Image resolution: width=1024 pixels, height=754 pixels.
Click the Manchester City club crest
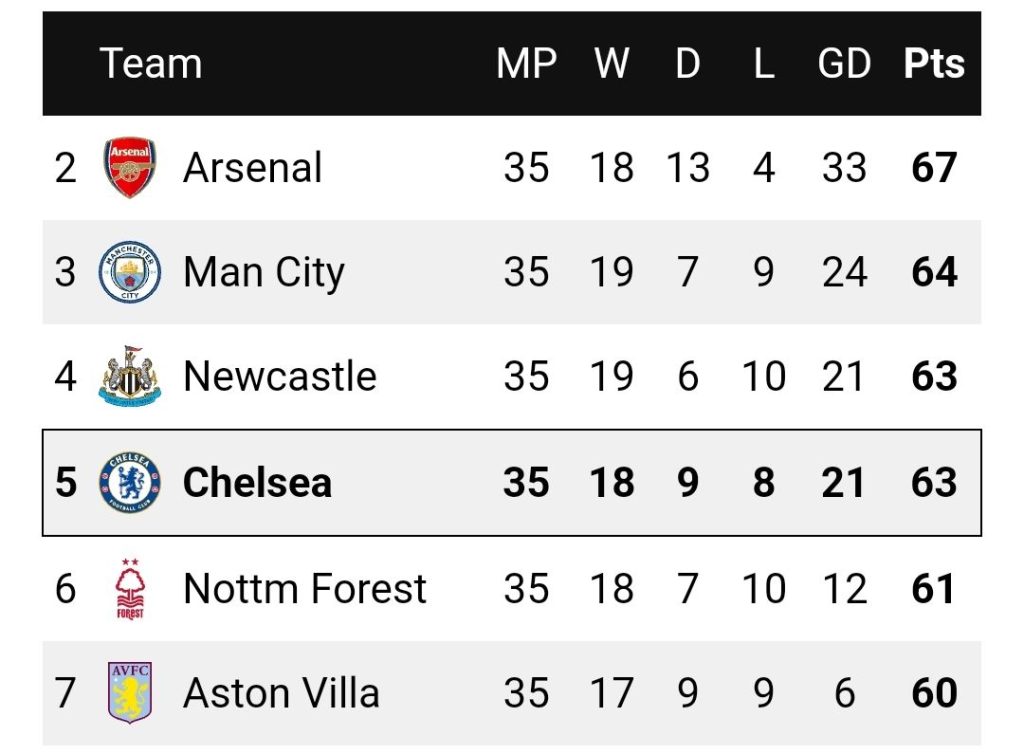[x=130, y=272]
